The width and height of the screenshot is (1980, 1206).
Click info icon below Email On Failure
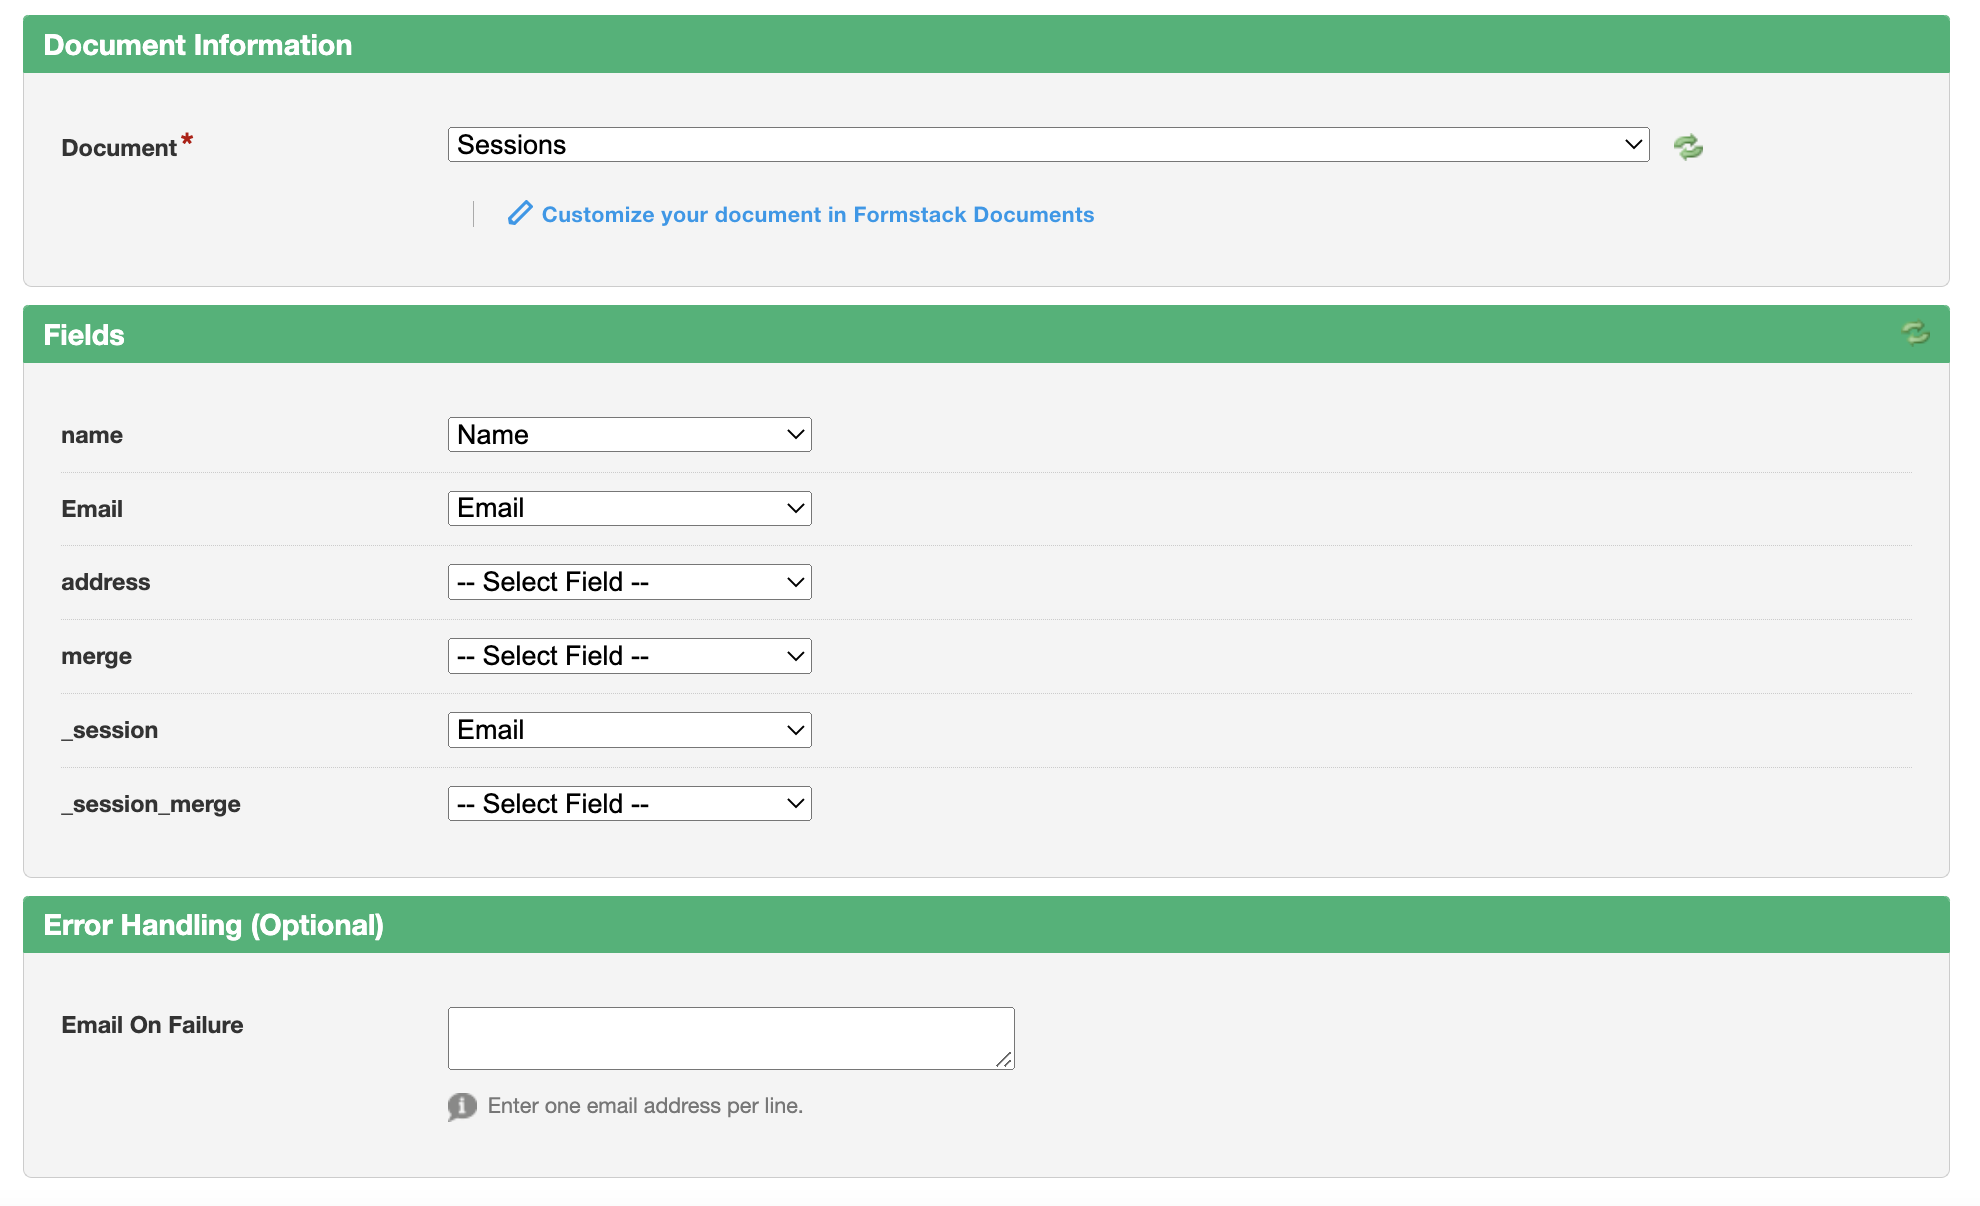[462, 1106]
